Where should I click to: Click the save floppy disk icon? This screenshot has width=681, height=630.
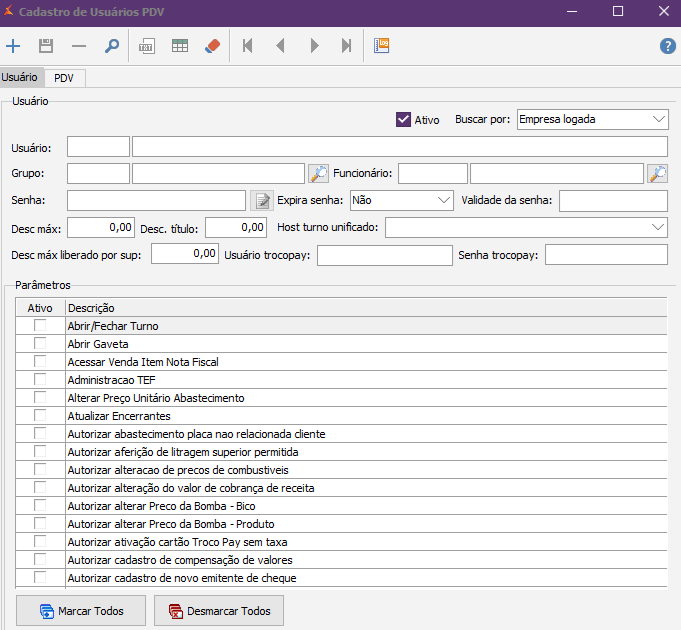pyautogui.click(x=46, y=46)
